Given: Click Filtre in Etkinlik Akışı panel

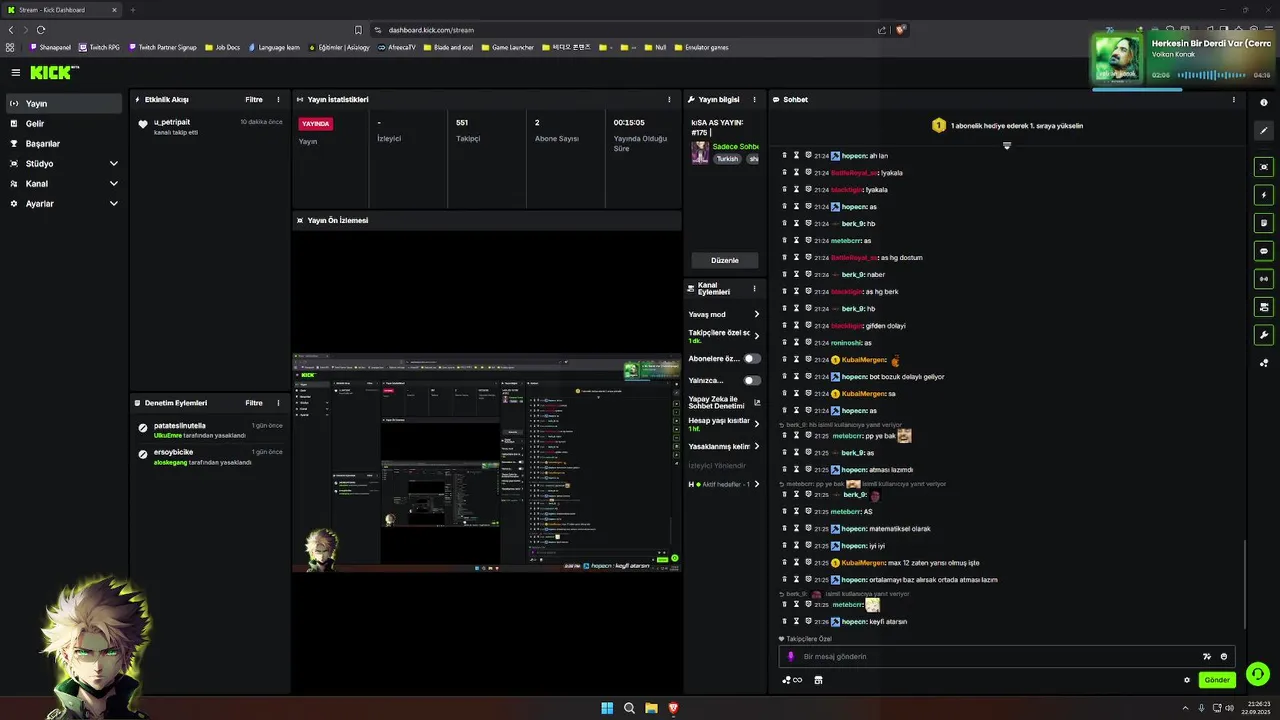Looking at the screenshot, I should (254, 100).
